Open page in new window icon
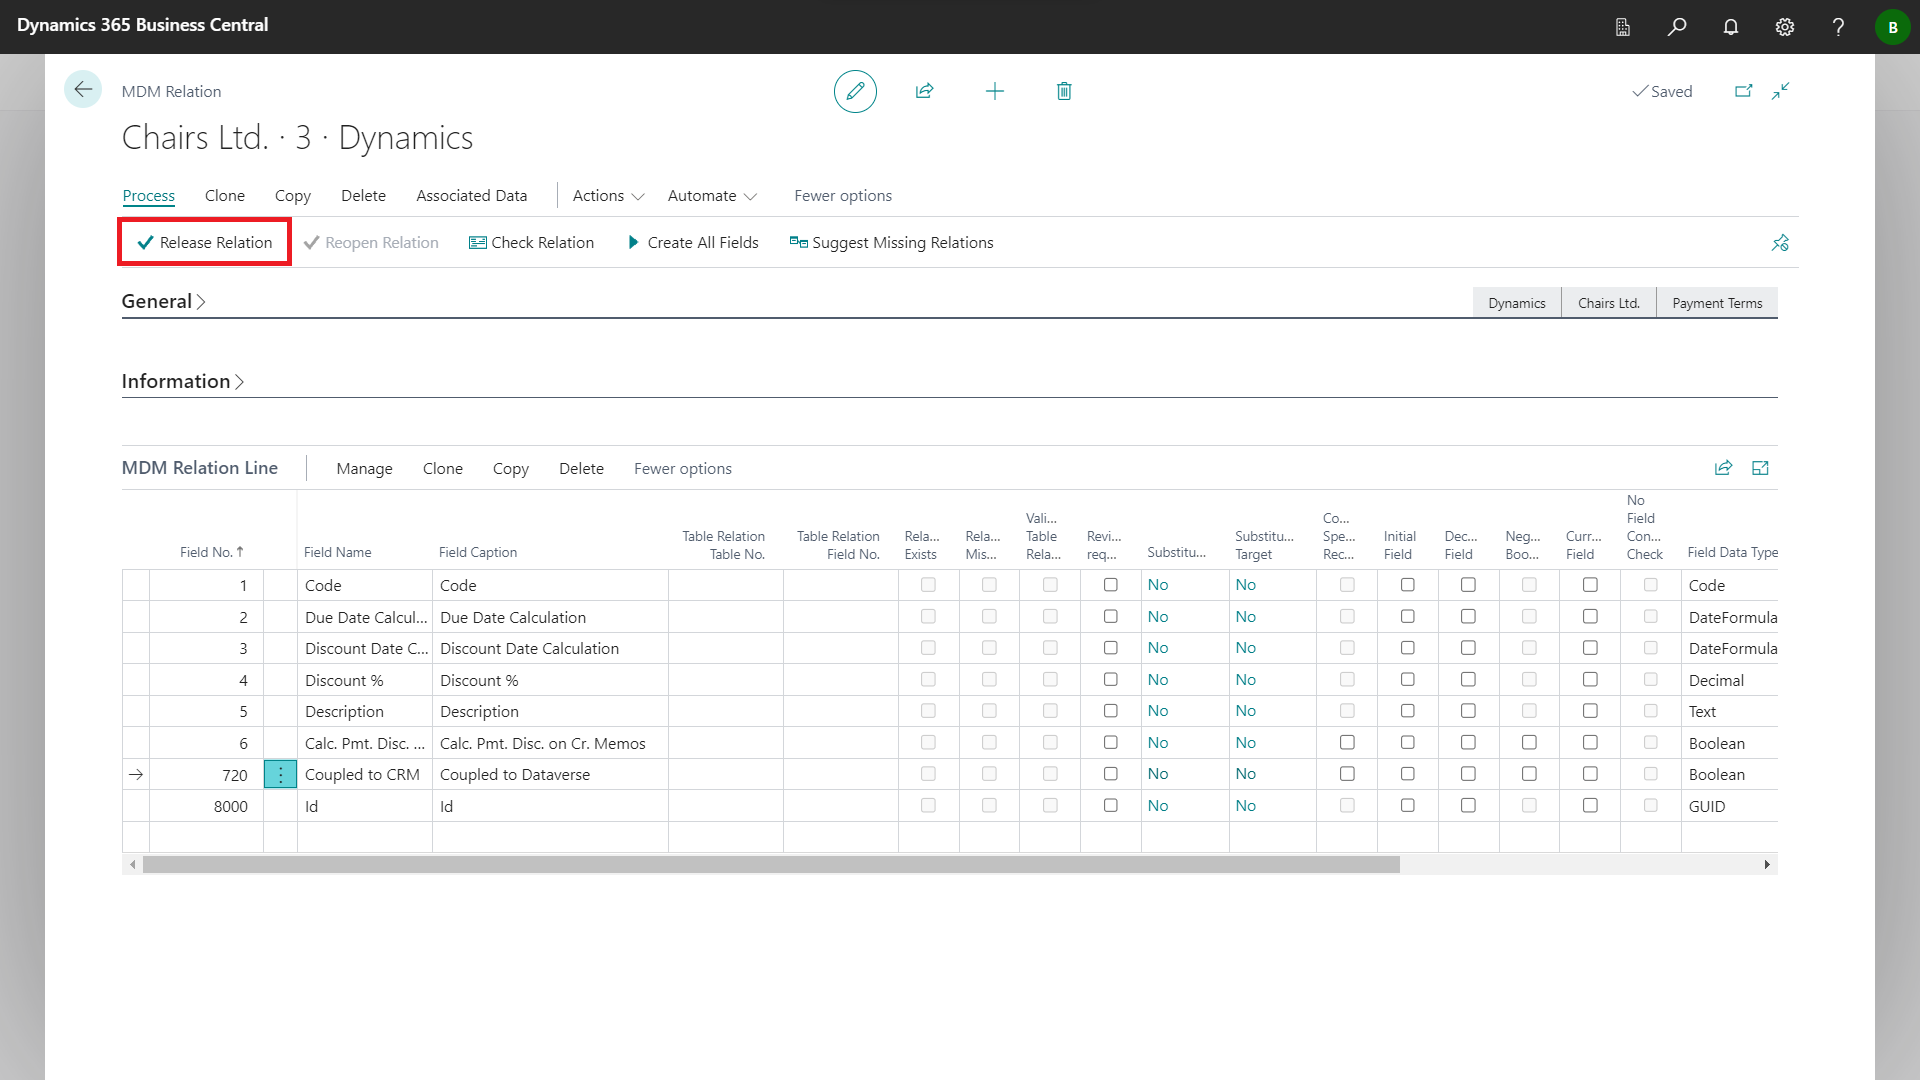Viewport: 1920px width, 1080px height. pyautogui.click(x=1743, y=91)
